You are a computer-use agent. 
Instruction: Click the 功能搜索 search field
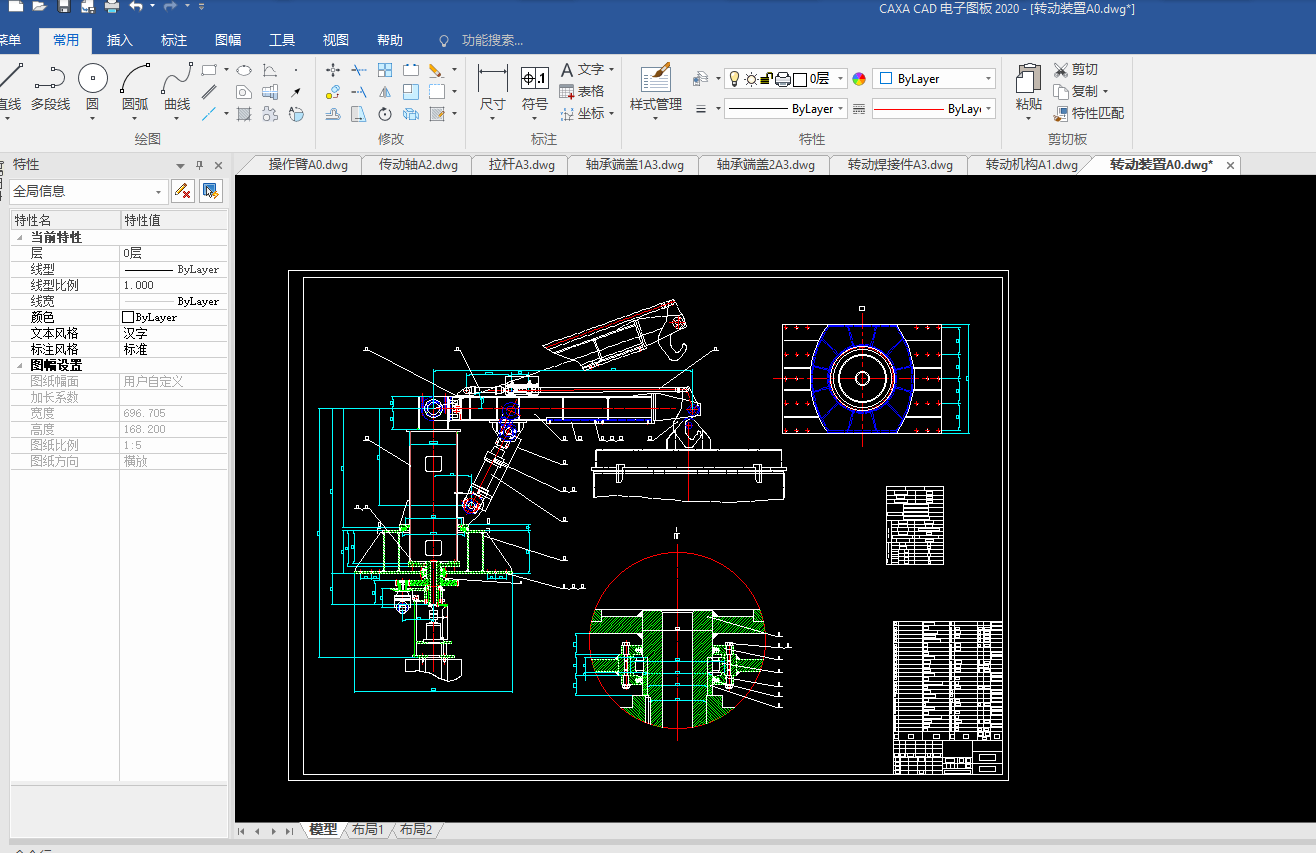click(x=492, y=40)
